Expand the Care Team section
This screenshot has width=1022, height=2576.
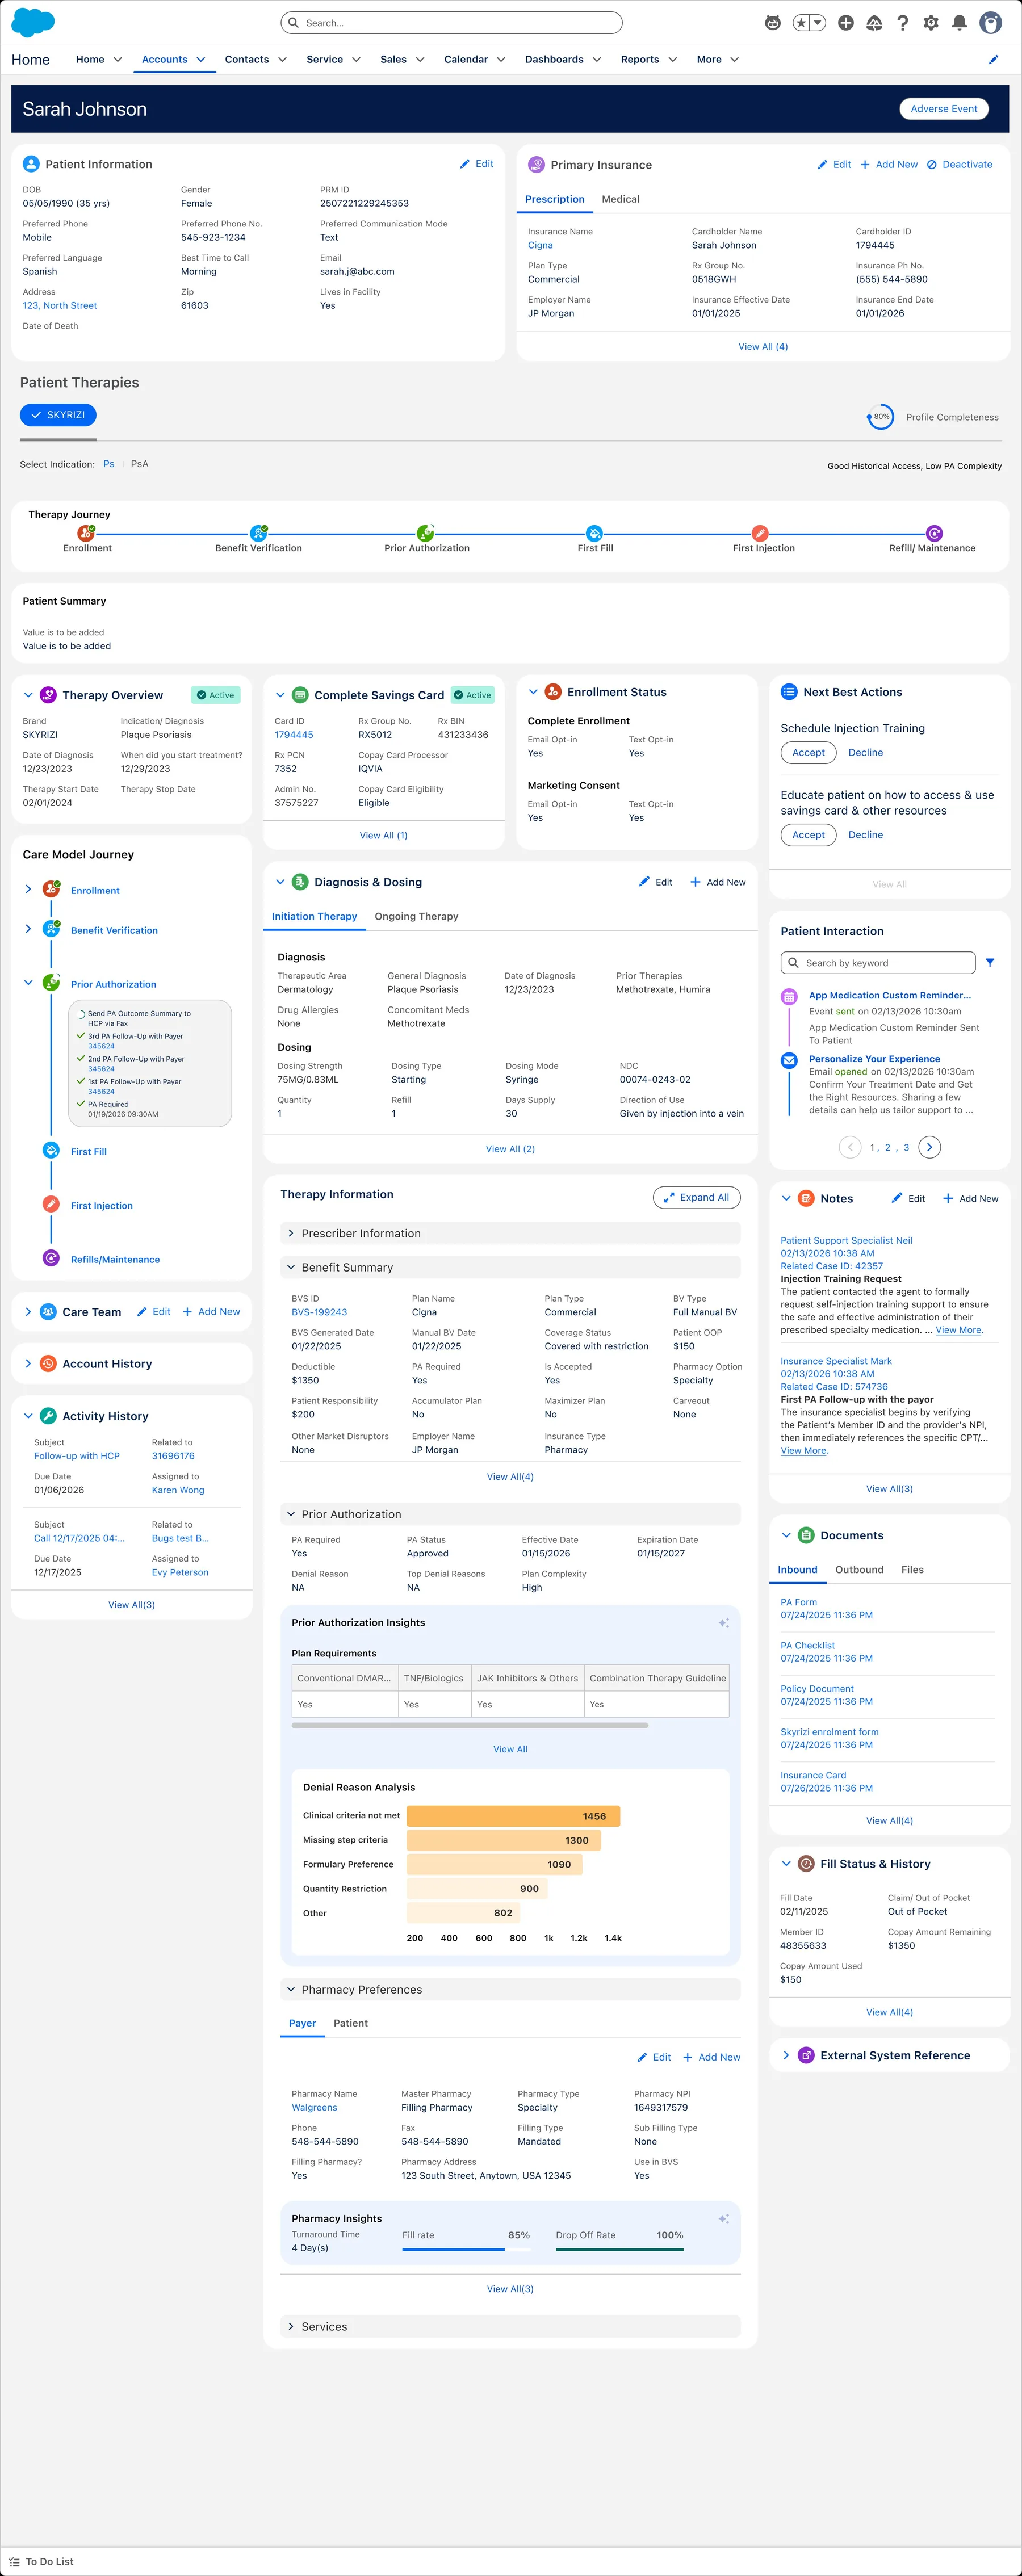click(28, 1312)
